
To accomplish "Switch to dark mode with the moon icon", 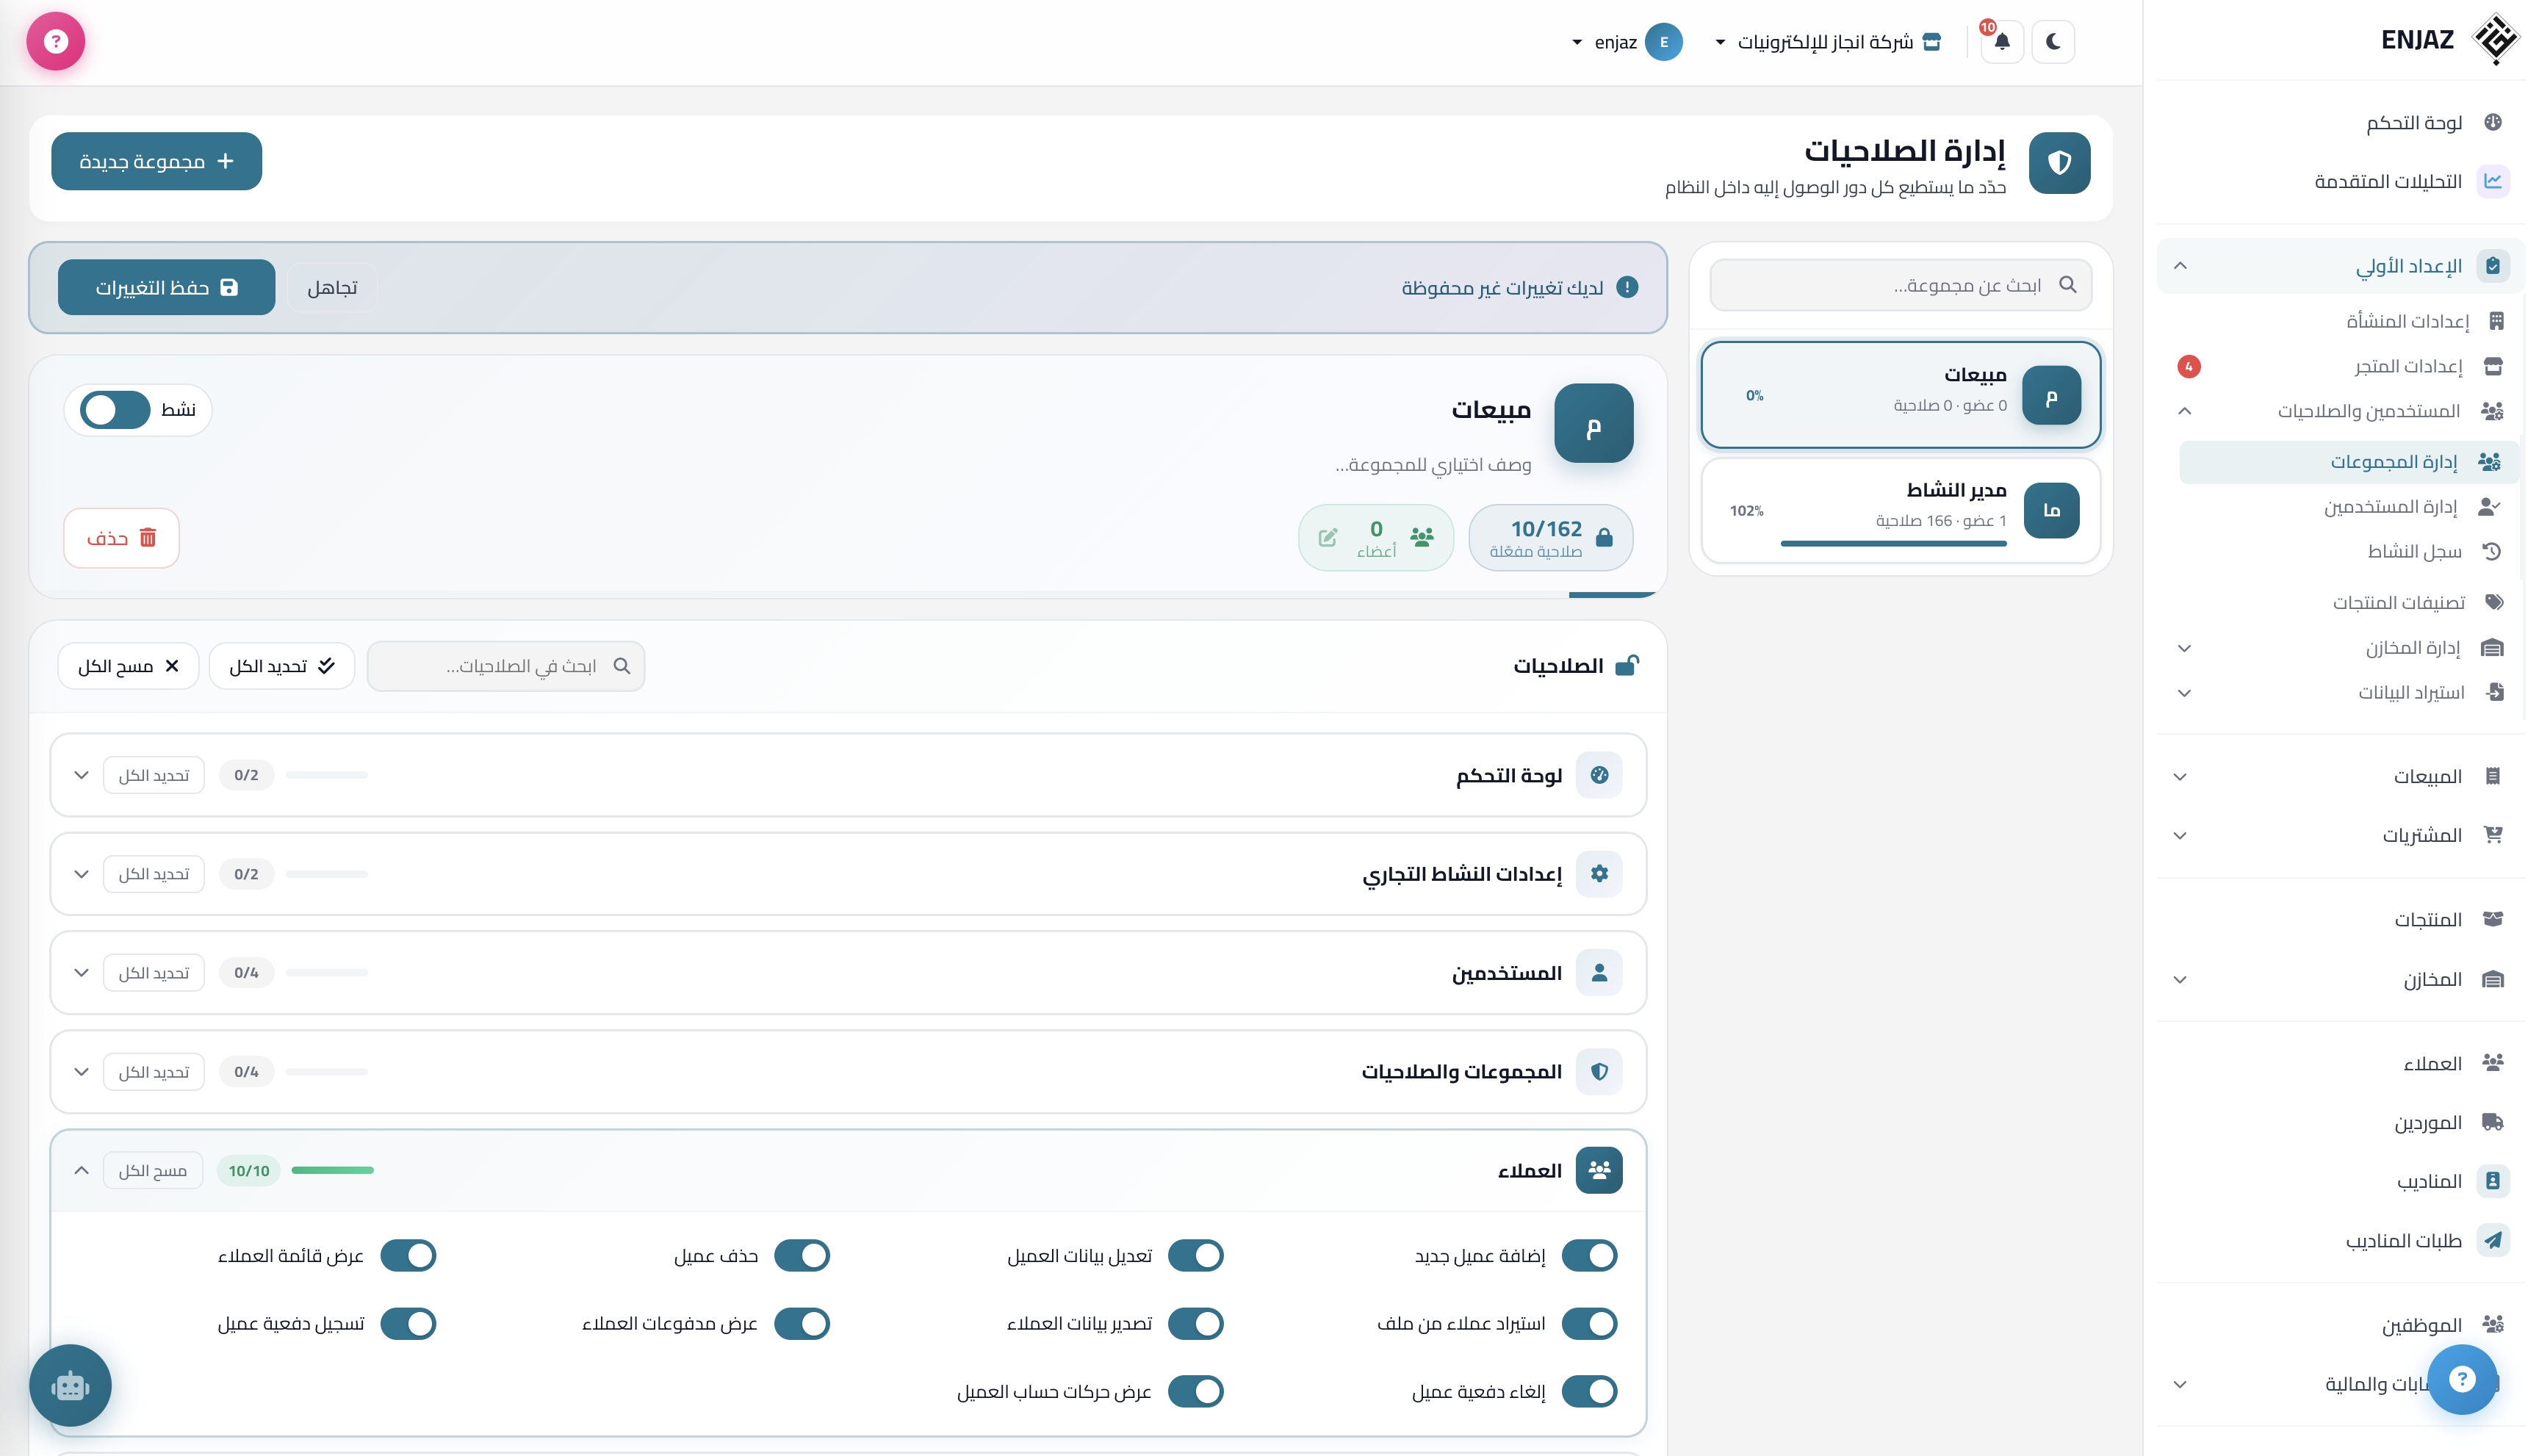I will click(2053, 42).
